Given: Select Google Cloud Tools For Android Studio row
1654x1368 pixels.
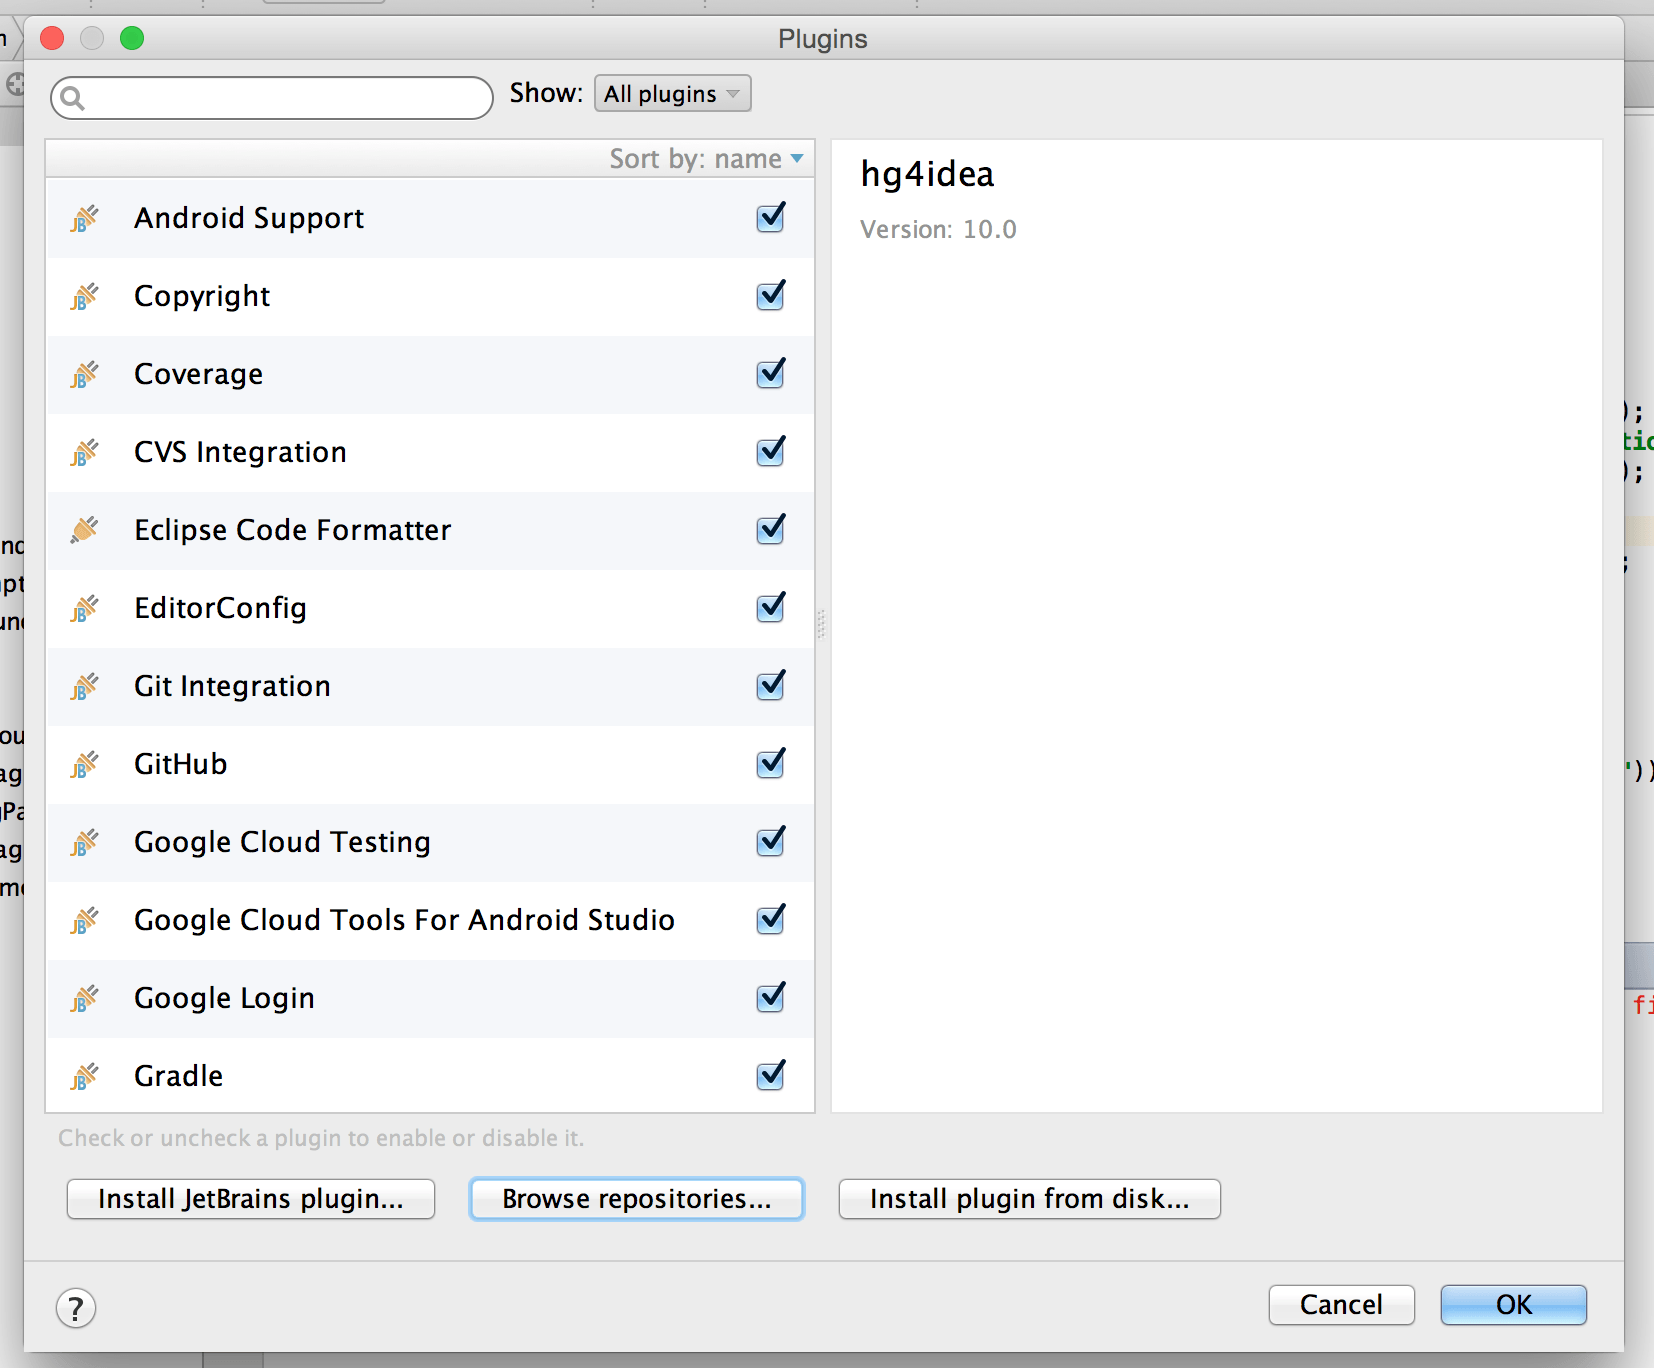Looking at the screenshot, I should (430, 920).
